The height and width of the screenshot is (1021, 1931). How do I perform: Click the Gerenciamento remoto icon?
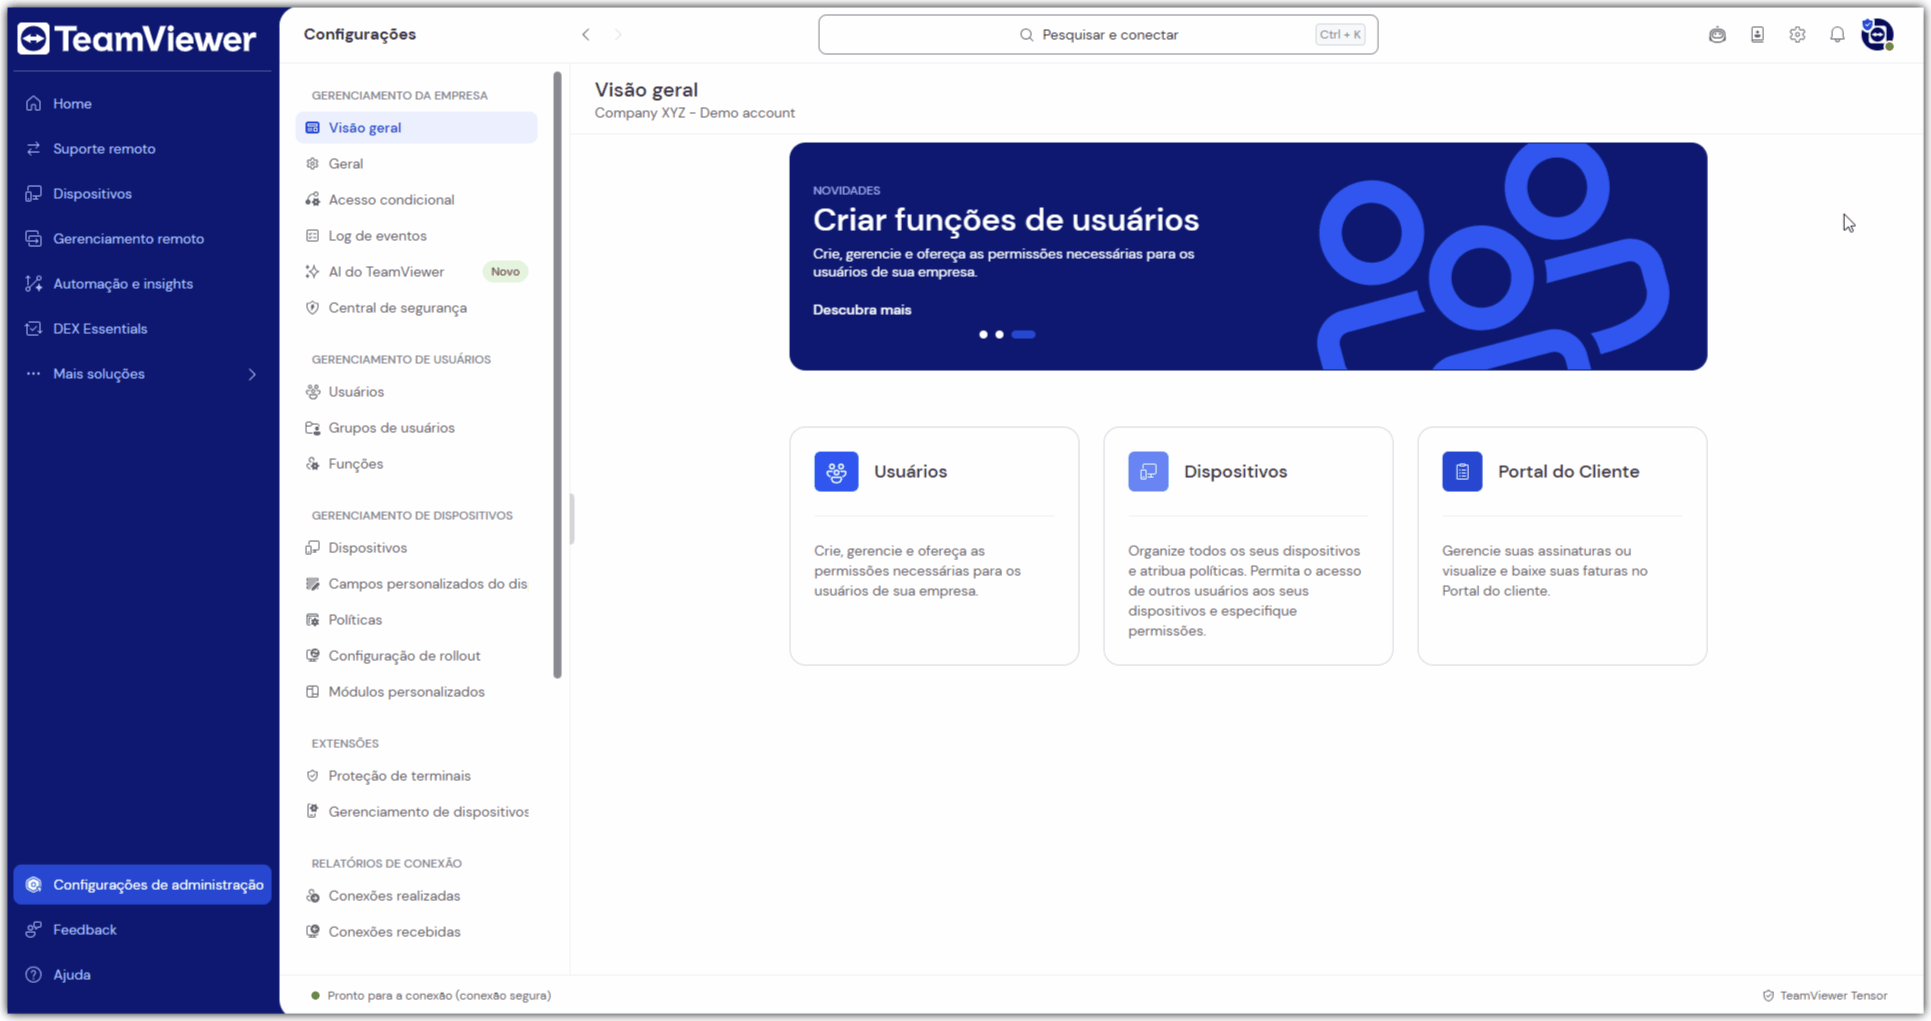[x=34, y=238]
